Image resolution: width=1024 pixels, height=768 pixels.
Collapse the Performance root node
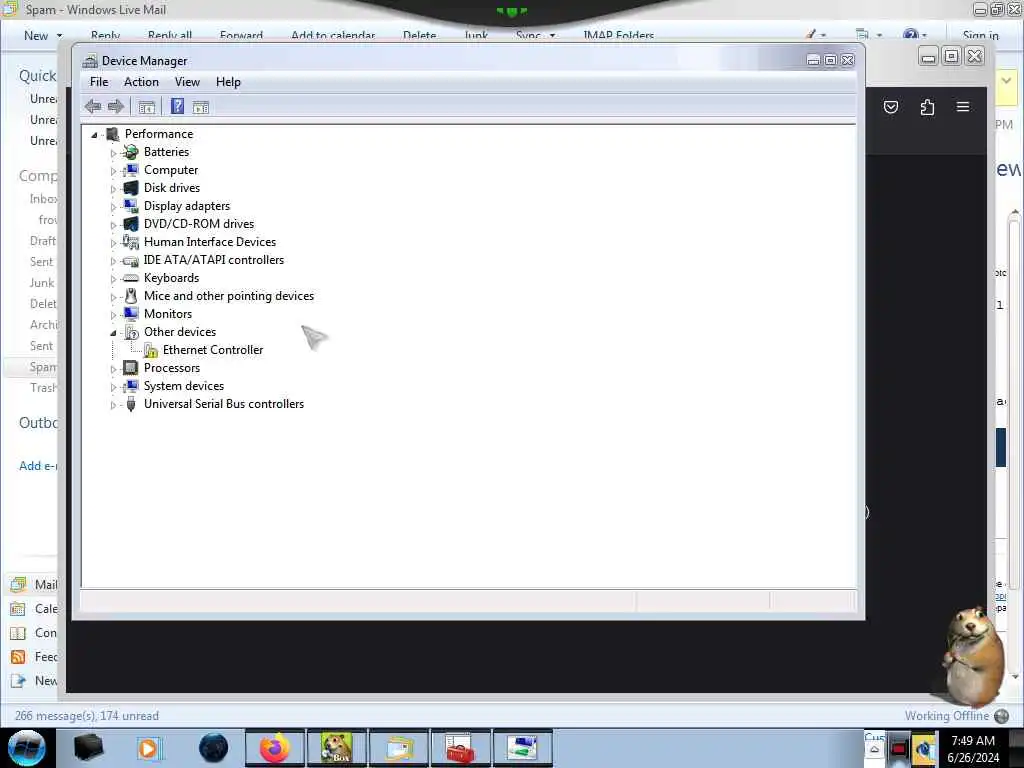coord(94,135)
